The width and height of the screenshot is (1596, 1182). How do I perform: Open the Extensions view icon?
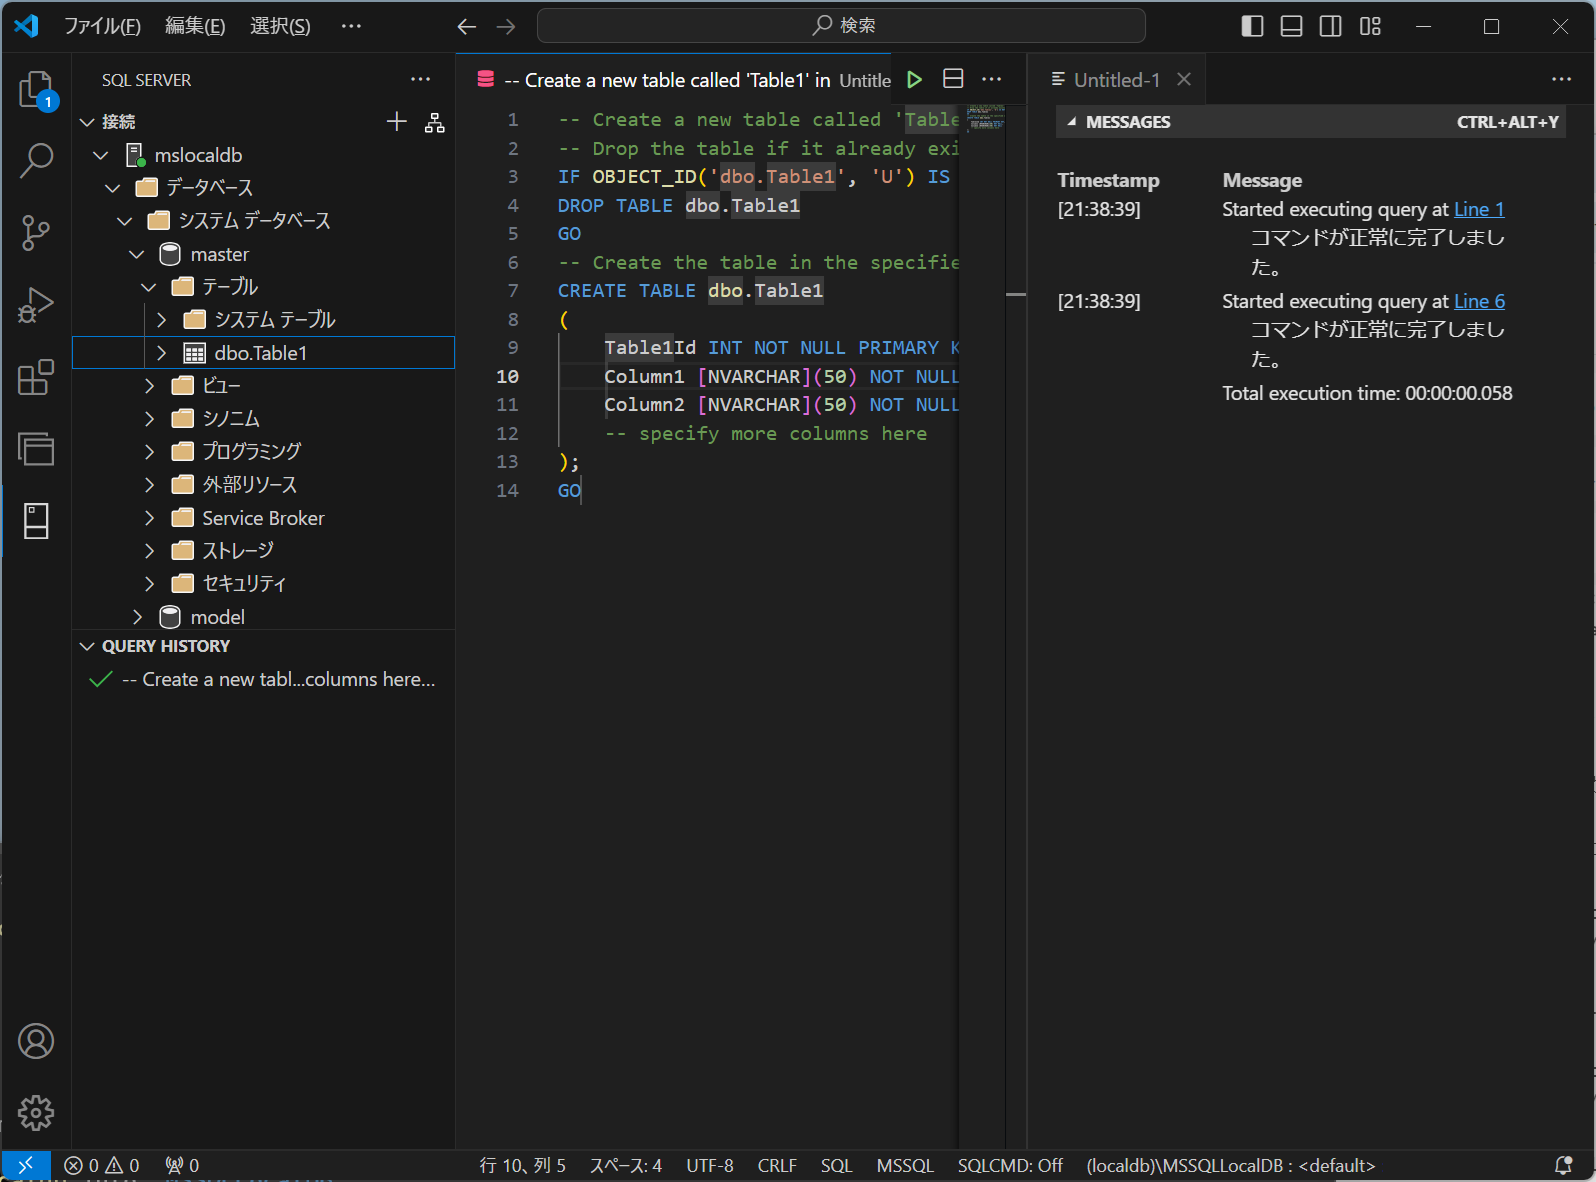36,378
